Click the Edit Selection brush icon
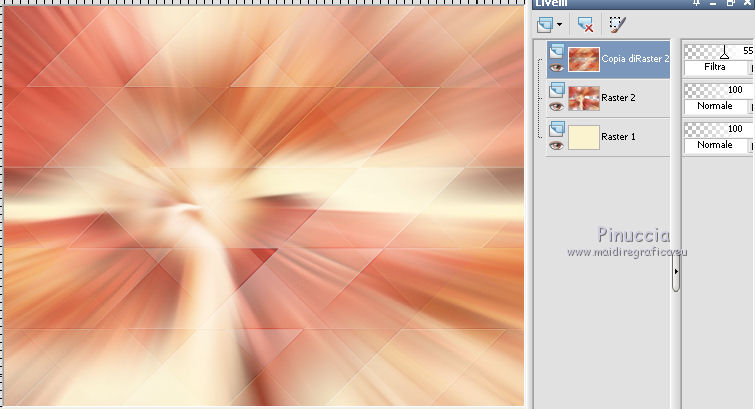 click(x=617, y=25)
